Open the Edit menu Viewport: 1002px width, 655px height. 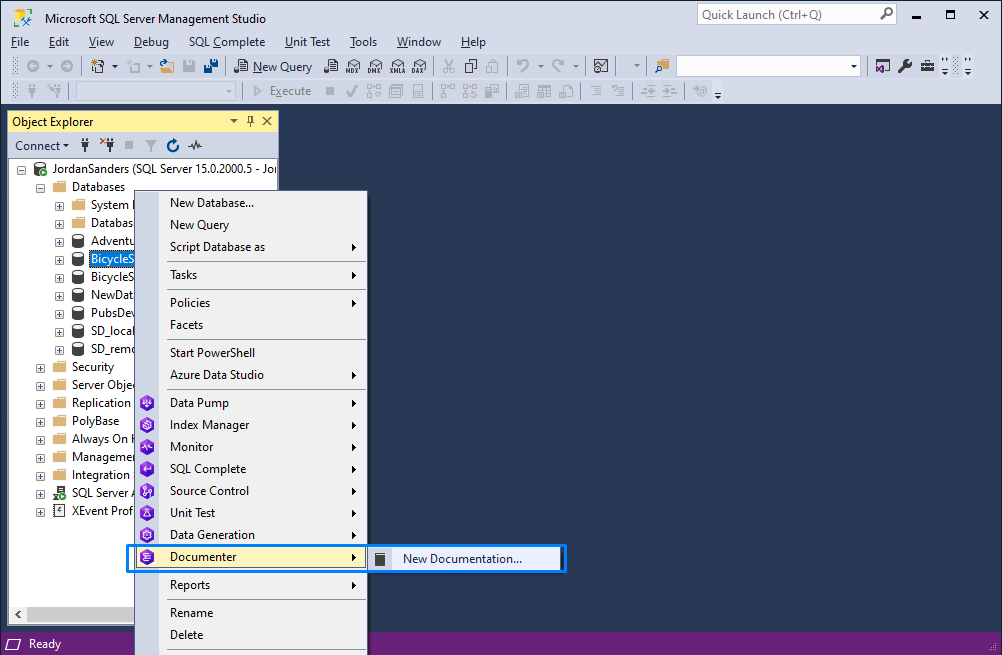click(x=59, y=42)
